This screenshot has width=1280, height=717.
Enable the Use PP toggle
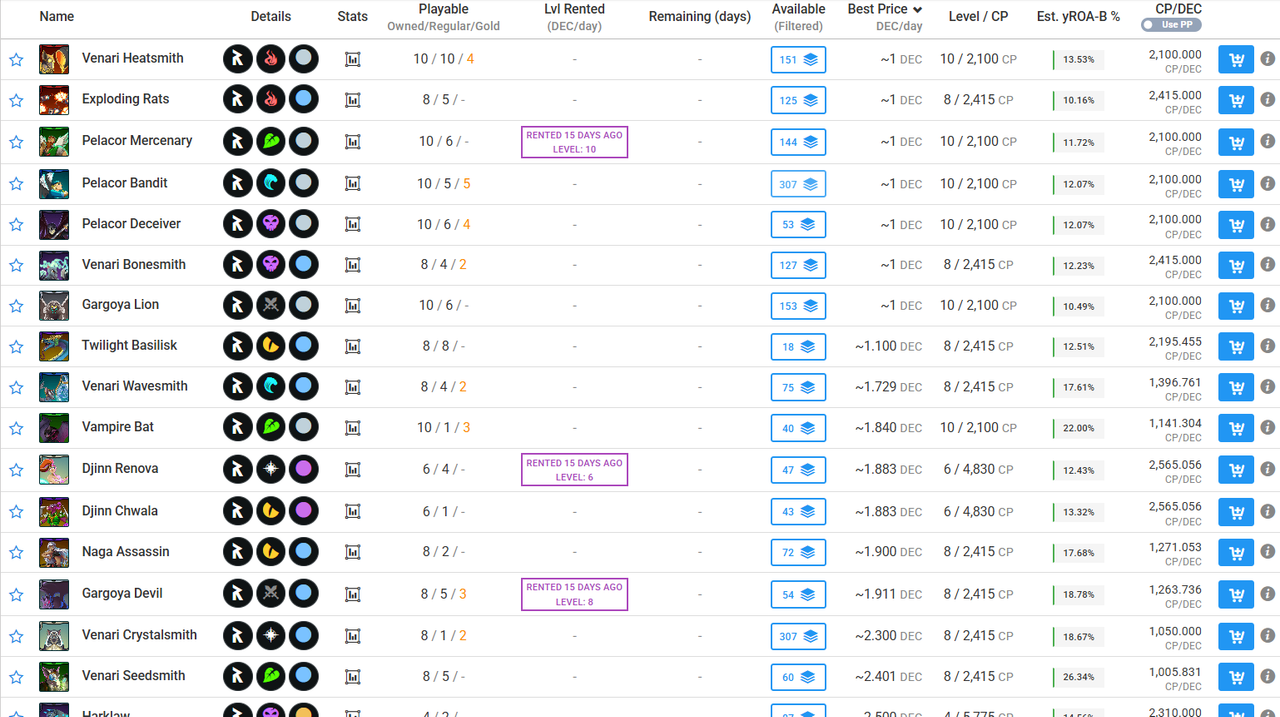coord(1171,25)
